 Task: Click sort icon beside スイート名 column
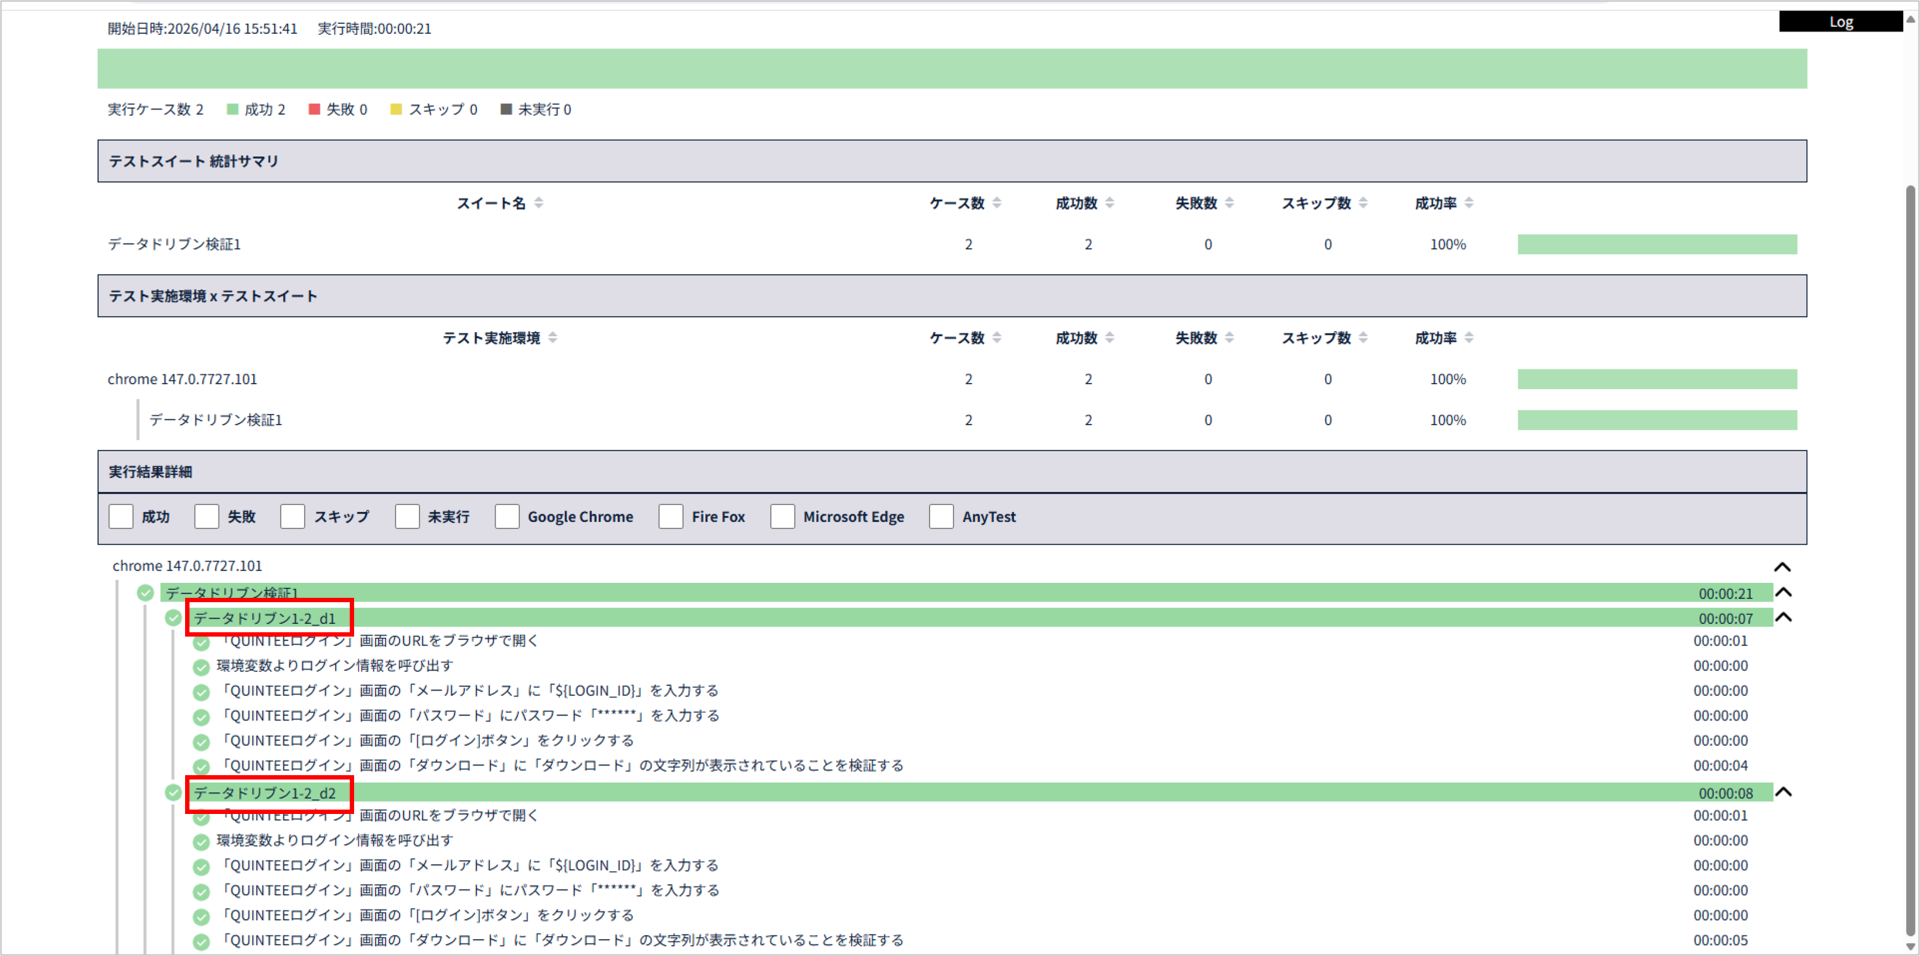[x=539, y=203]
